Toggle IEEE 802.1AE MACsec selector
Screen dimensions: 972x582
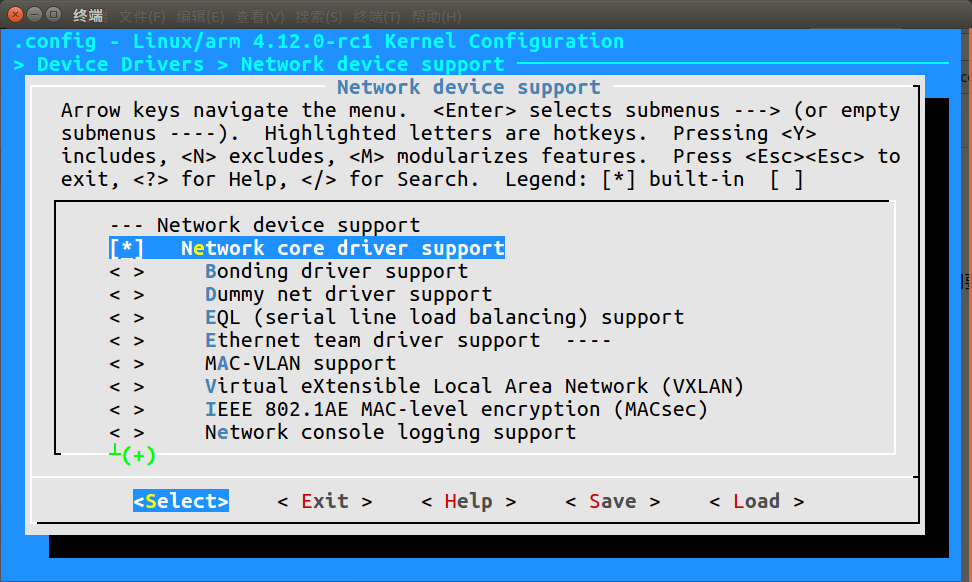126,410
